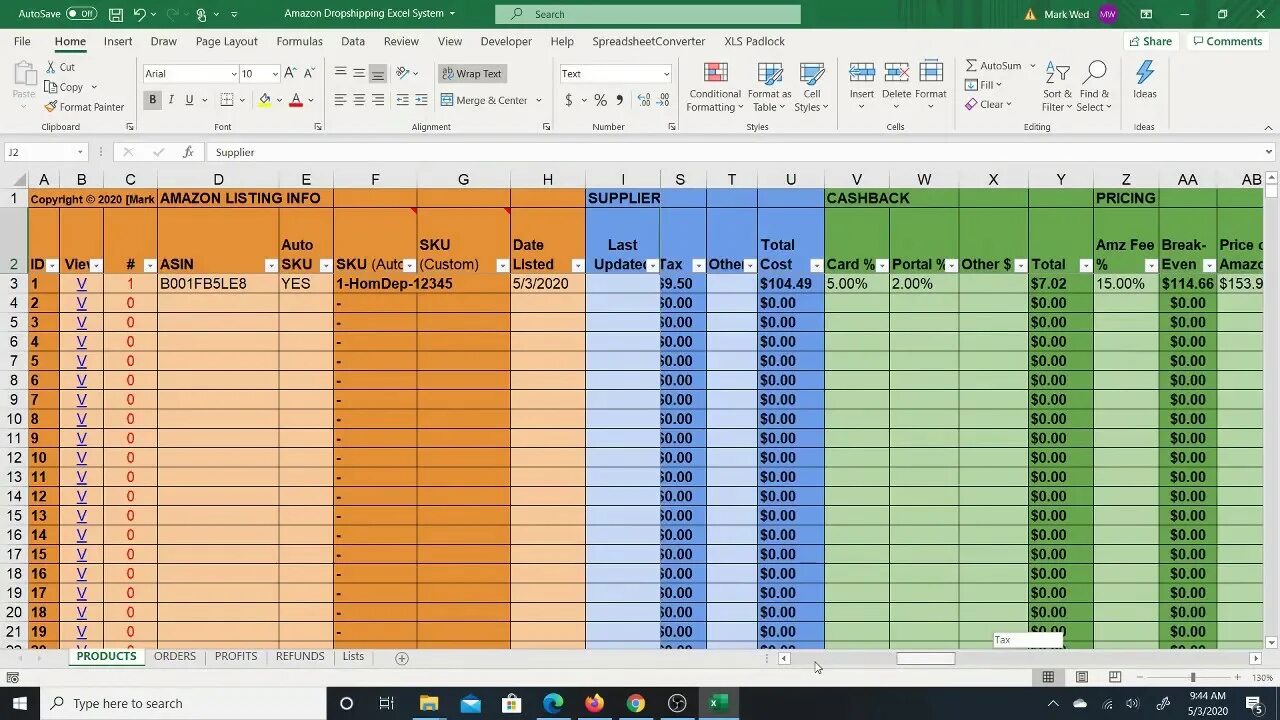Open the Data ribbon tab
This screenshot has width=1280, height=720.
pyautogui.click(x=353, y=42)
